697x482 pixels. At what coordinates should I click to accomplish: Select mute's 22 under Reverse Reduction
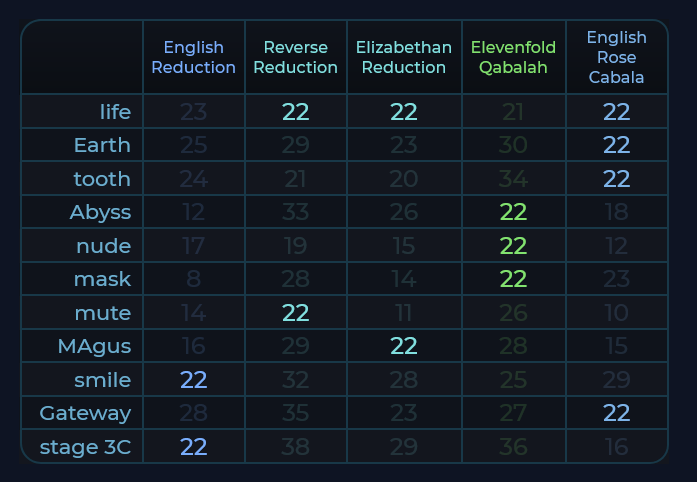point(296,313)
